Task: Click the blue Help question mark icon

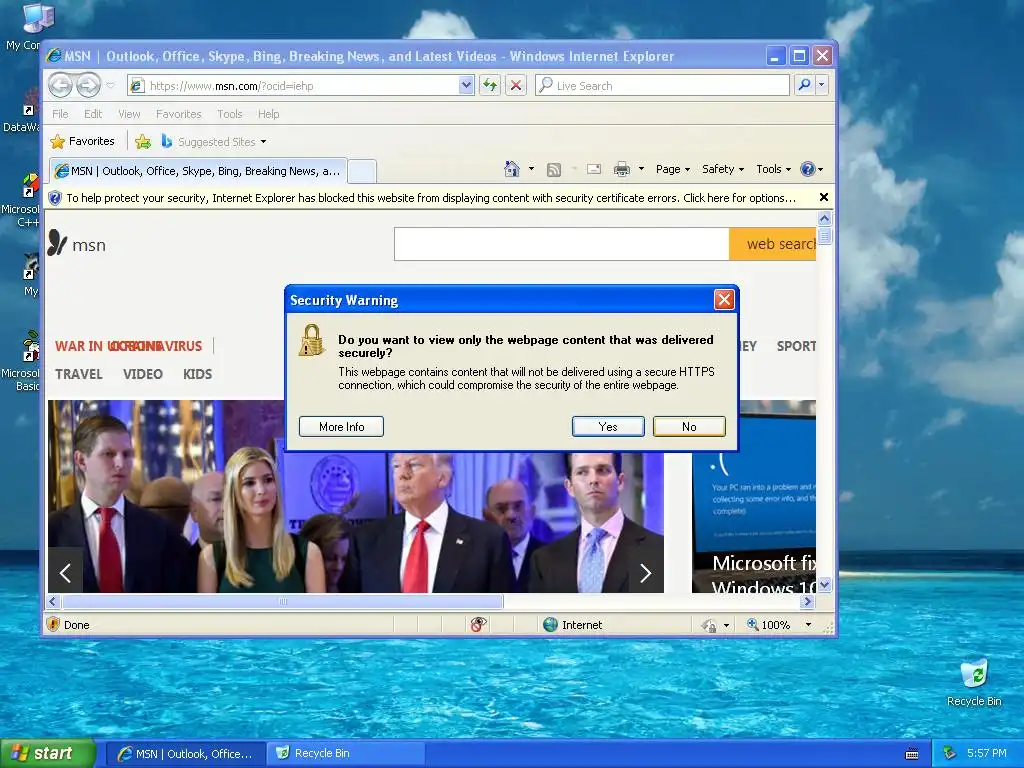Action: point(808,169)
